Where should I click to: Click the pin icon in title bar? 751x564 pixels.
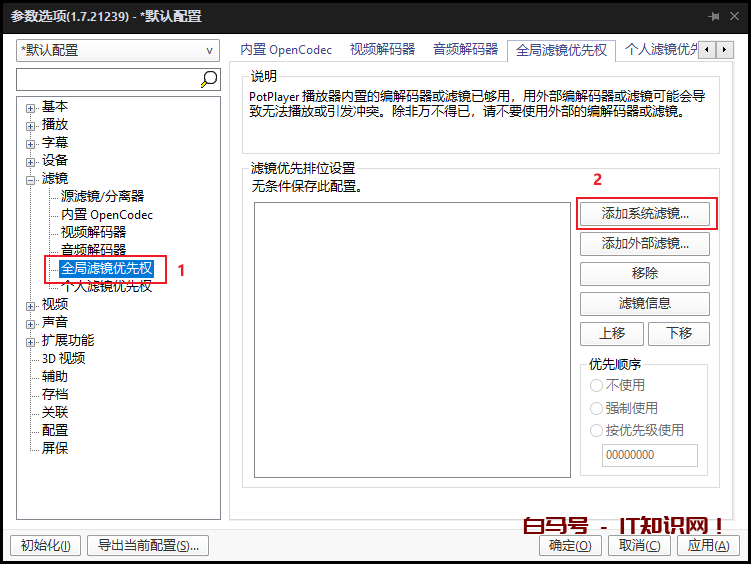(714, 17)
